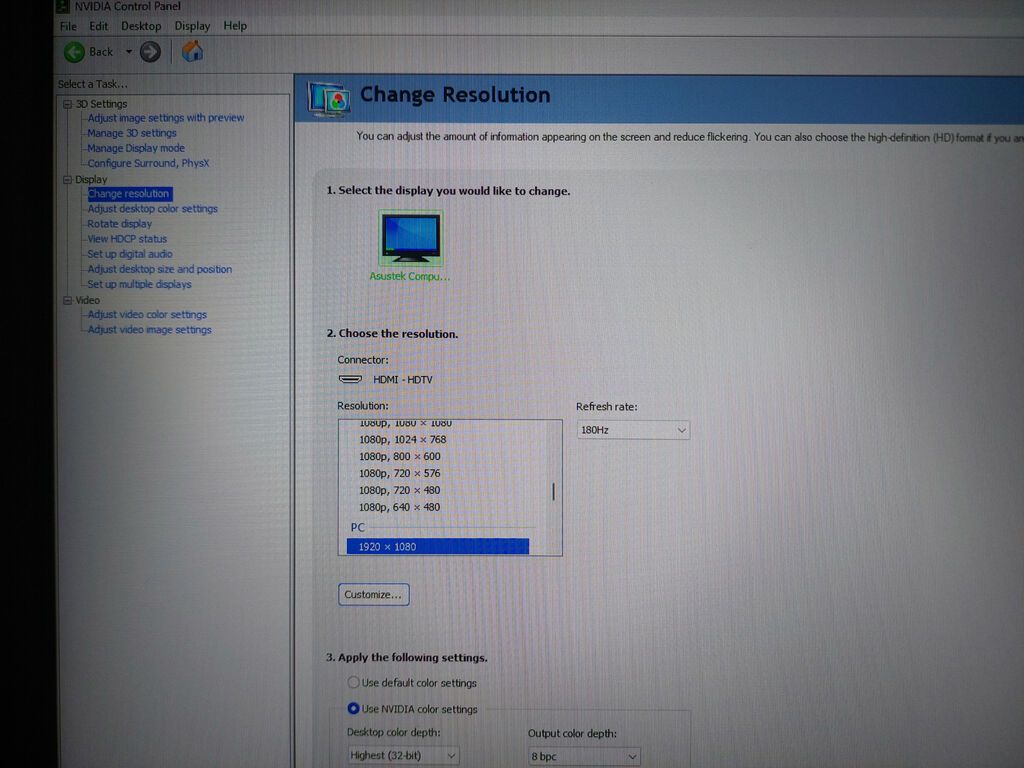The height and width of the screenshot is (768, 1024).
Task: Open Manage 3D settings link
Action: pos(132,133)
